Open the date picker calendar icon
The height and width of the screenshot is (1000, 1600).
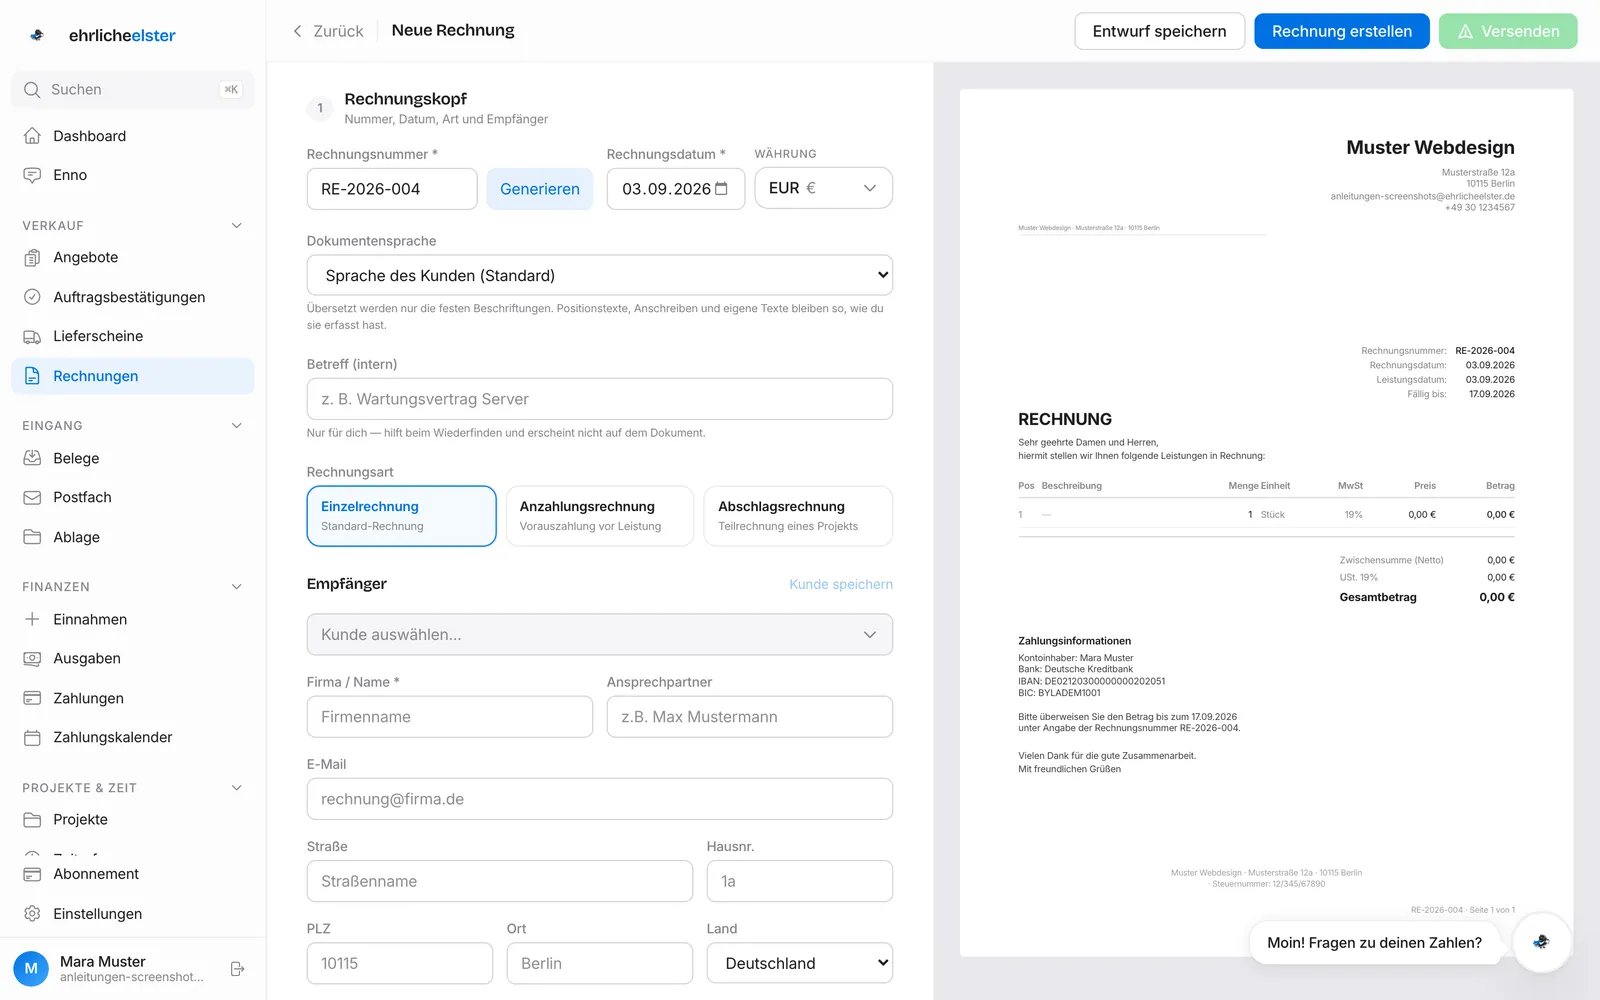[722, 188]
